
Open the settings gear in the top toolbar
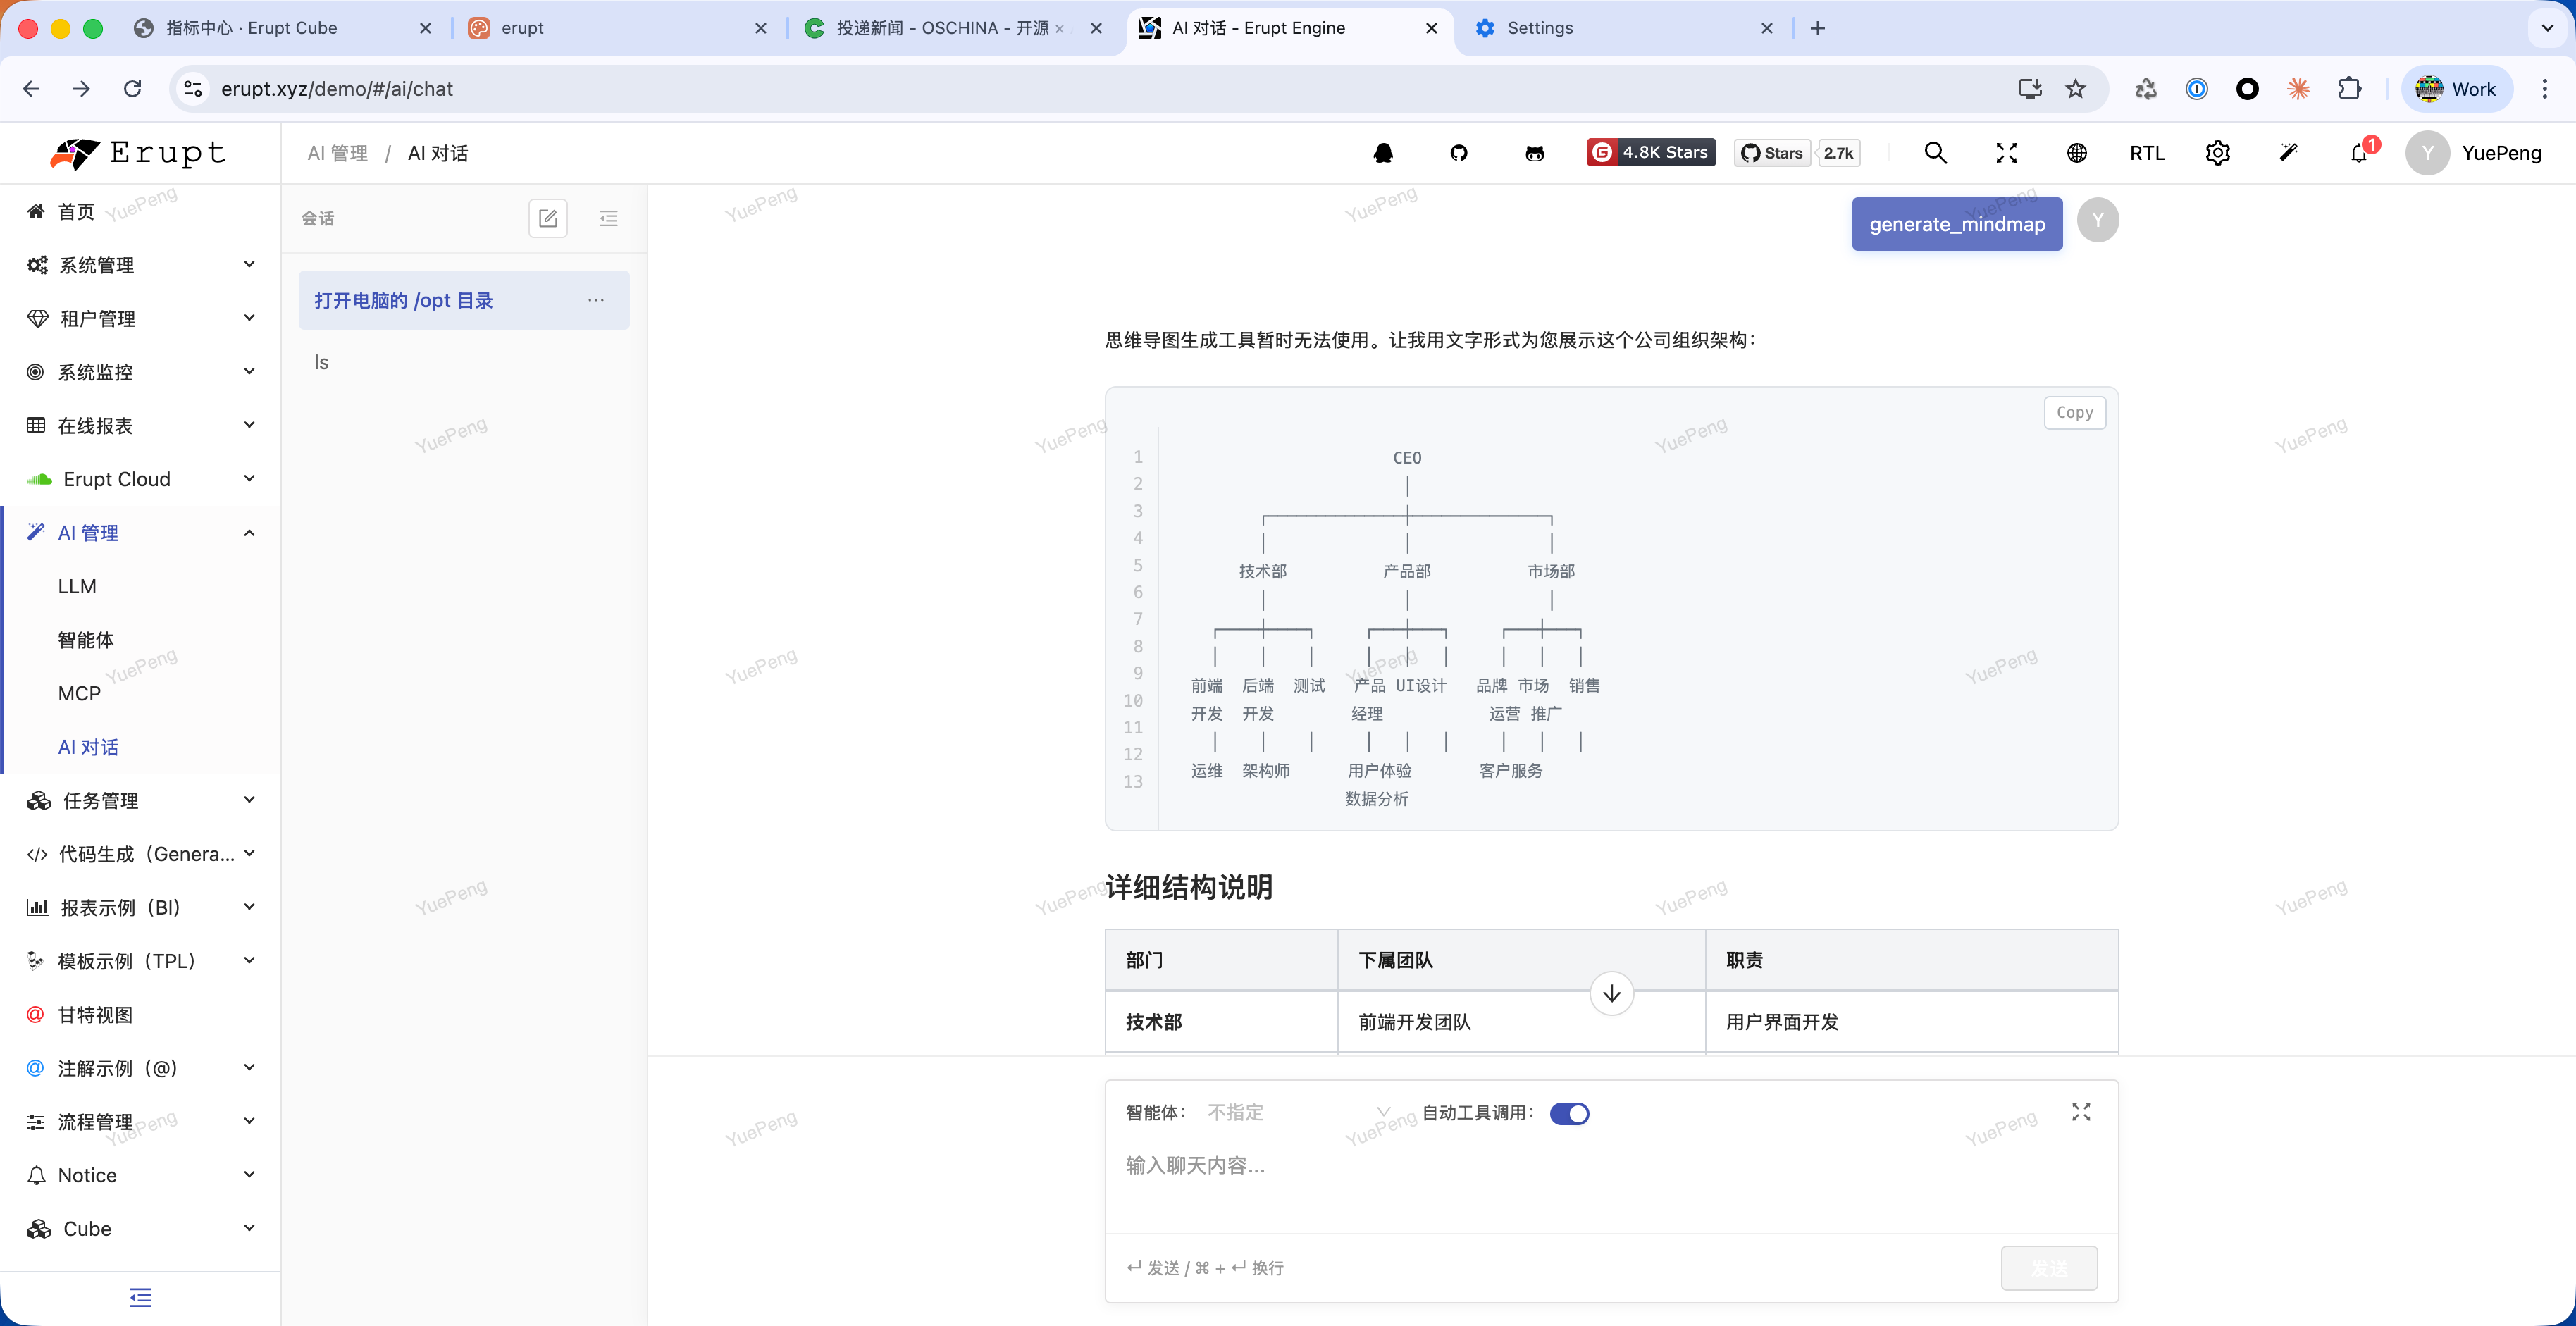point(2218,152)
